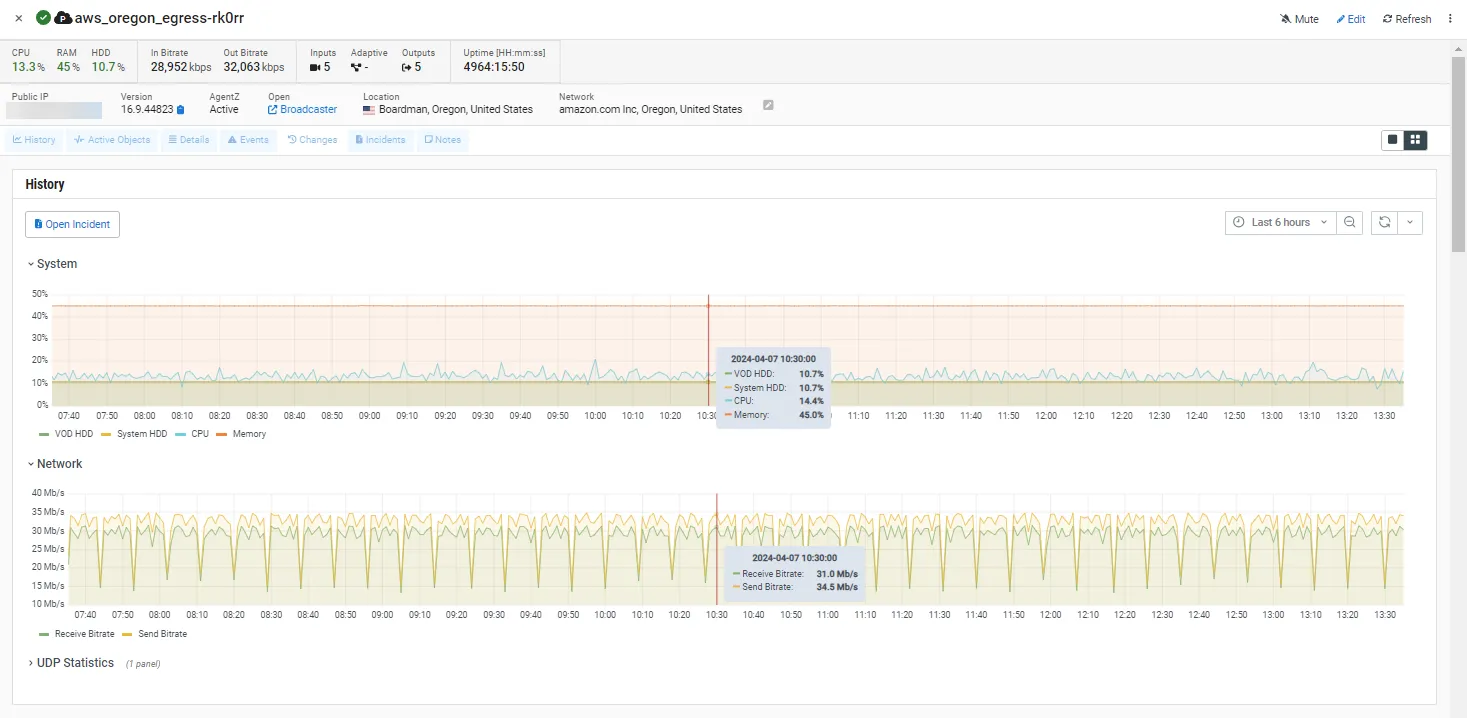The width and height of the screenshot is (1467, 718).
Task: Click Edit with pencil icon
Action: coord(1351,19)
